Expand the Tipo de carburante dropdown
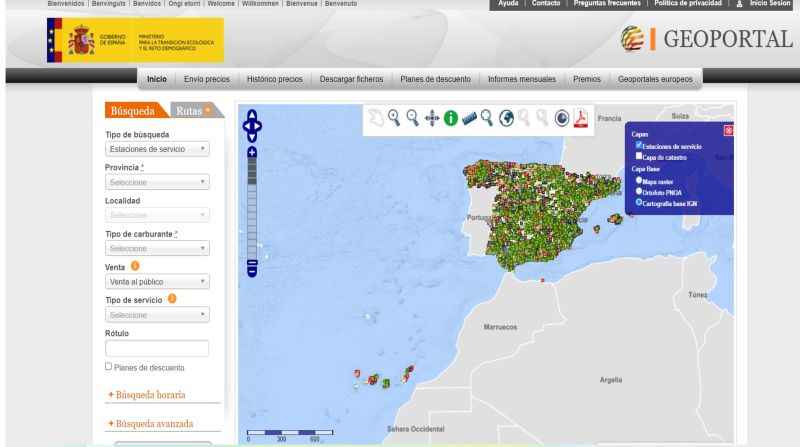The width and height of the screenshot is (800, 447). tap(157, 248)
